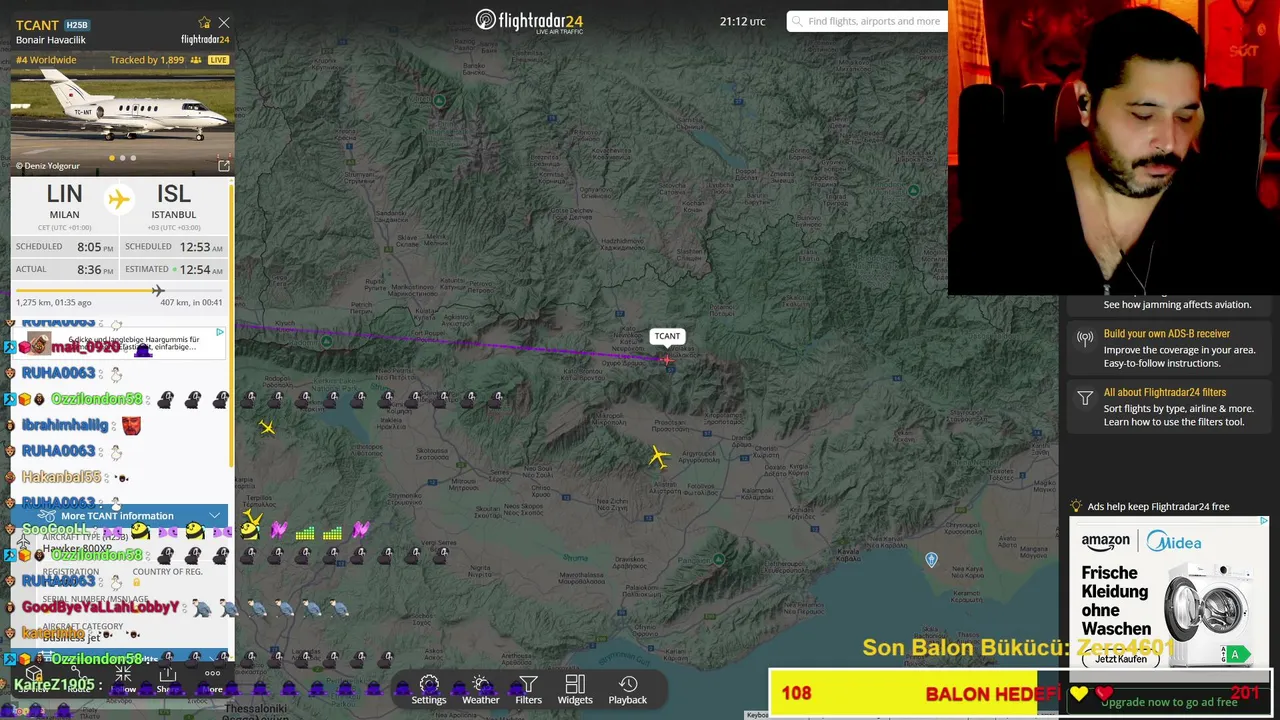Viewport: 1280px width, 720px height.
Task: Open the Filters tool in bottom toolbar
Action: tap(528, 690)
